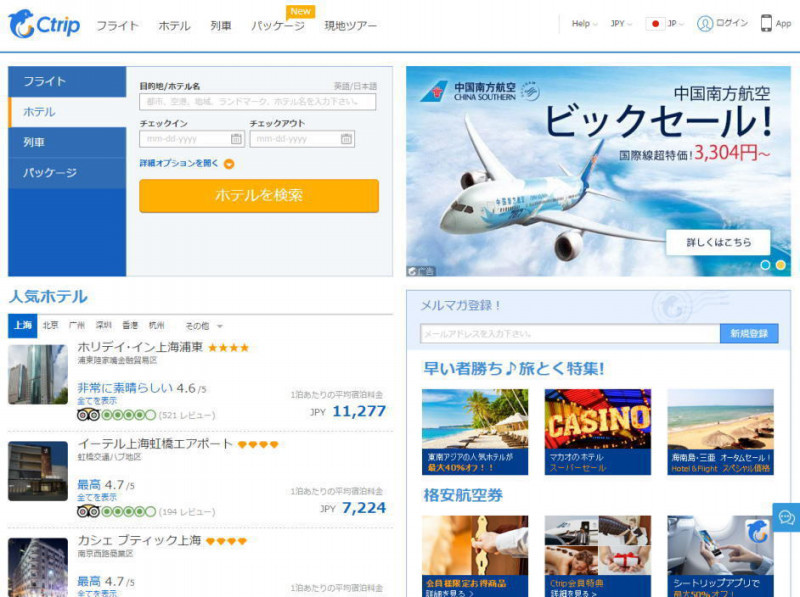Image resolution: width=800 pixels, height=597 pixels.
Task: Select 深圳 city tab
Action: coord(103,326)
